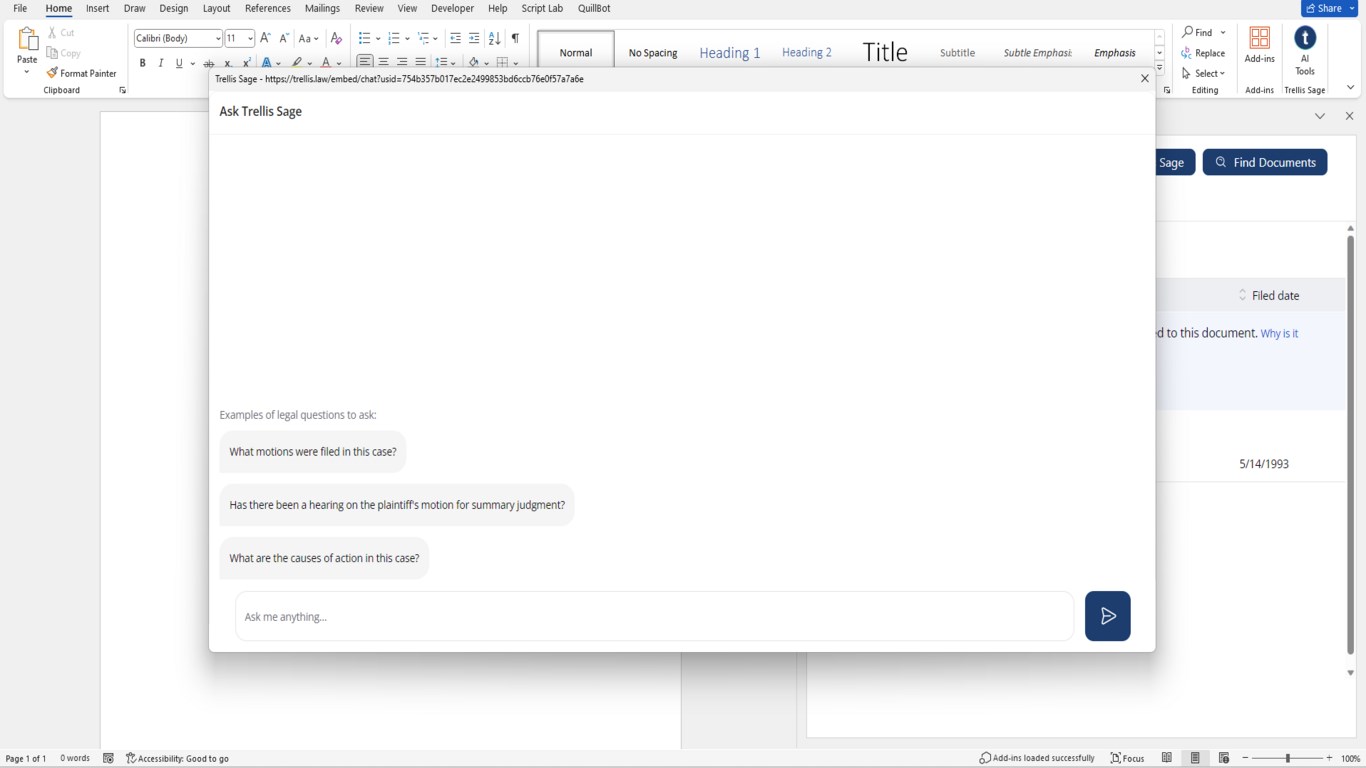Open Clipboard pane dialog launcher
The height and width of the screenshot is (768, 1366).
[x=123, y=90]
